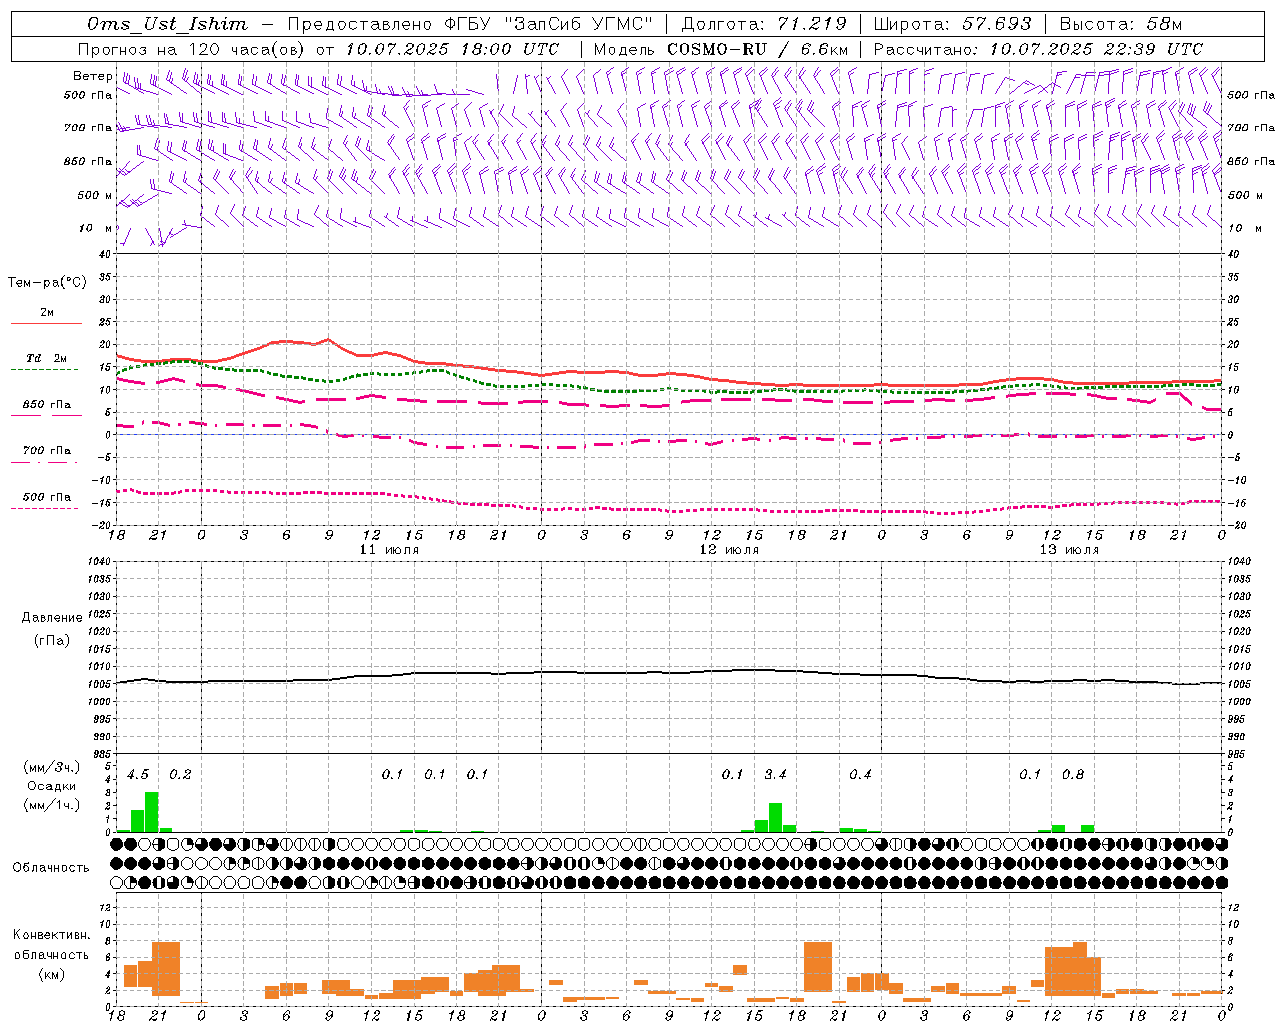1280x1024 pixels.
Task: Select the 4.5 precipitation total
Action: (x=138, y=774)
